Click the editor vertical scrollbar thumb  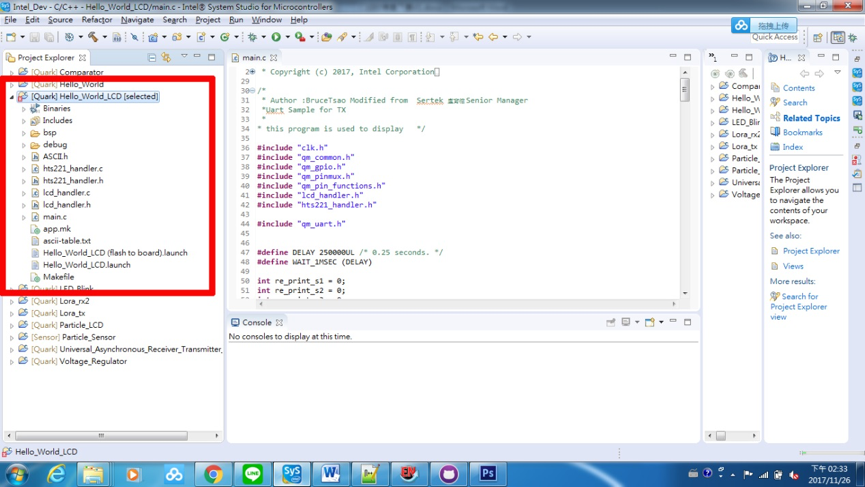(685, 90)
